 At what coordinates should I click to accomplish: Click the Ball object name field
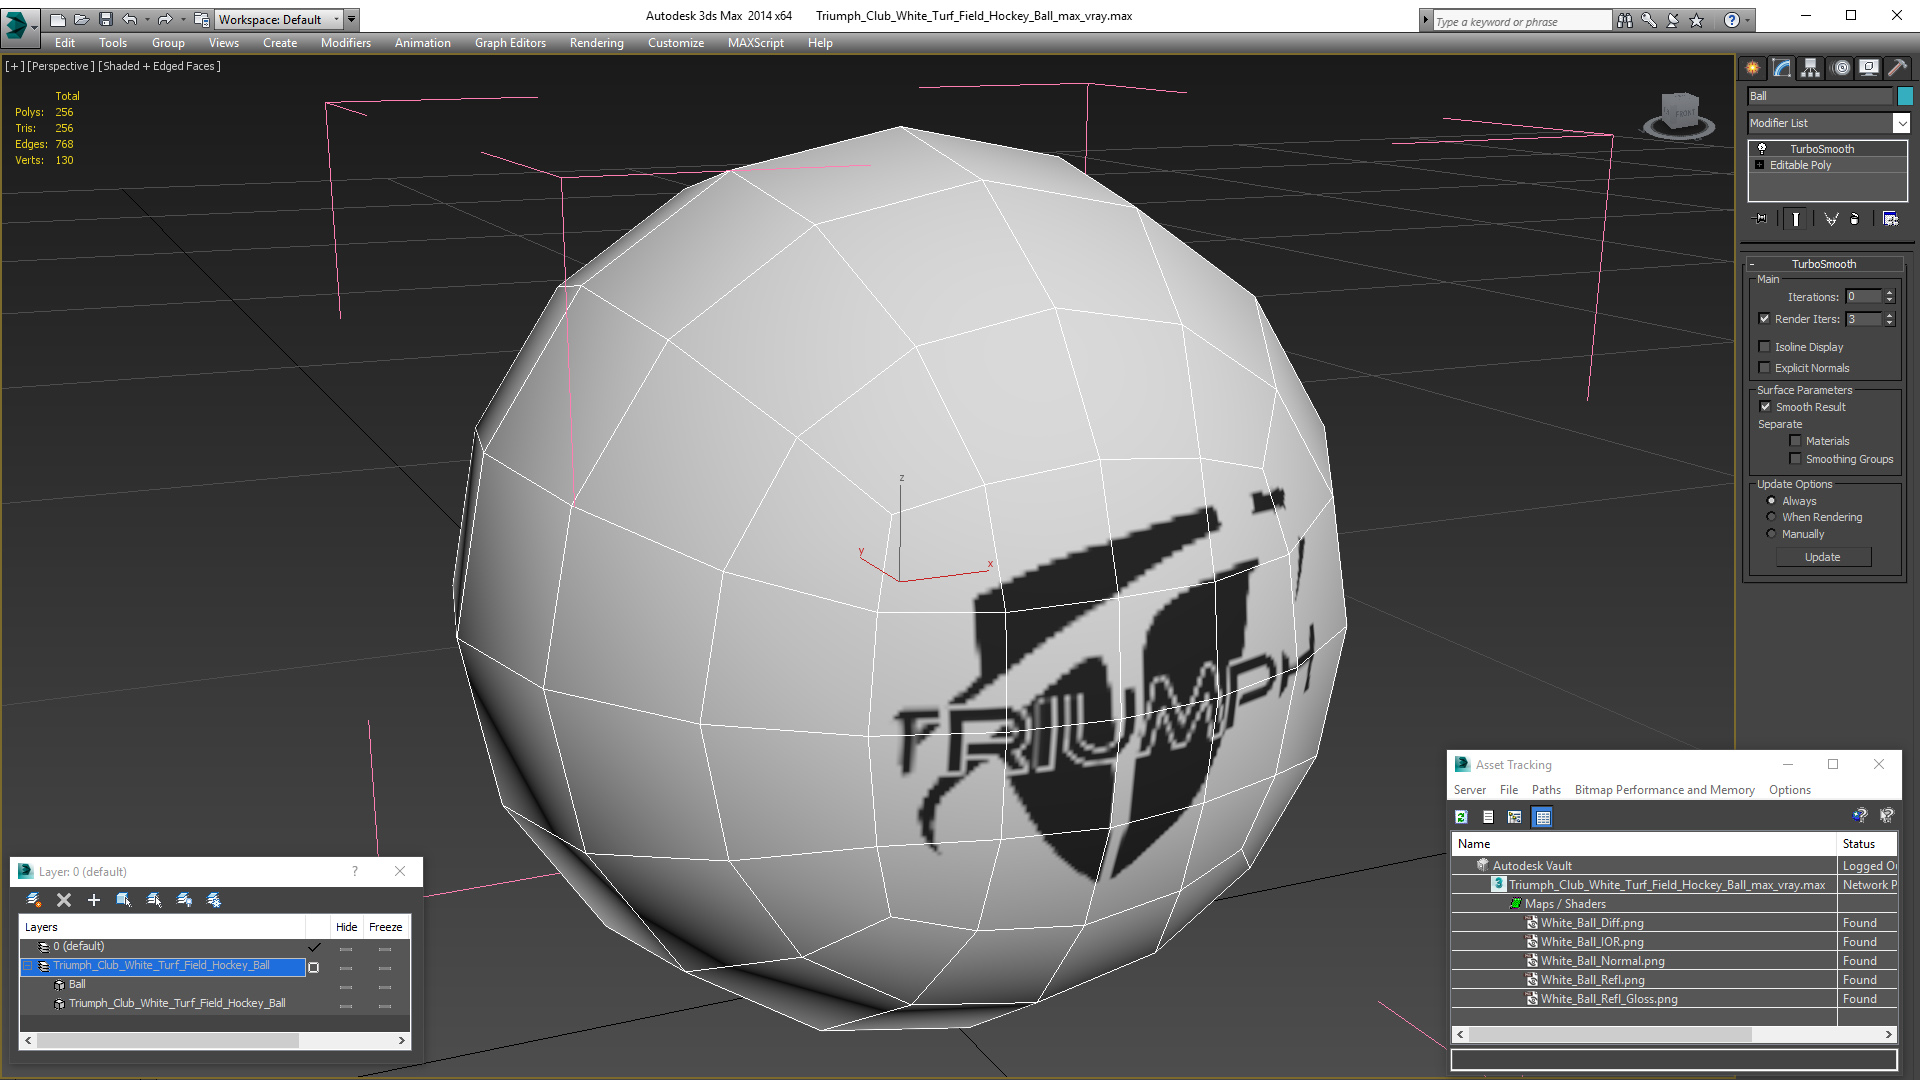1820,96
